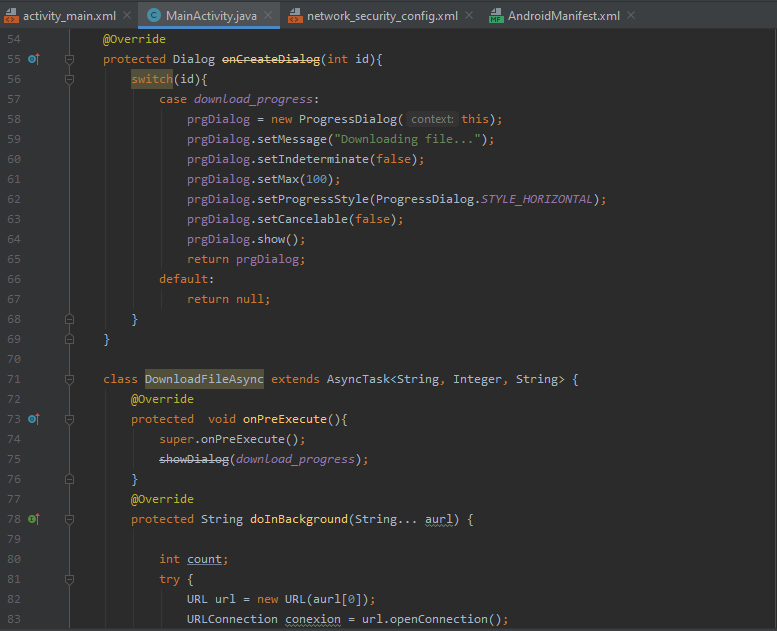777x631 pixels.
Task: Close the network_security_config.xml tab
Action: pyautogui.click(x=469, y=15)
